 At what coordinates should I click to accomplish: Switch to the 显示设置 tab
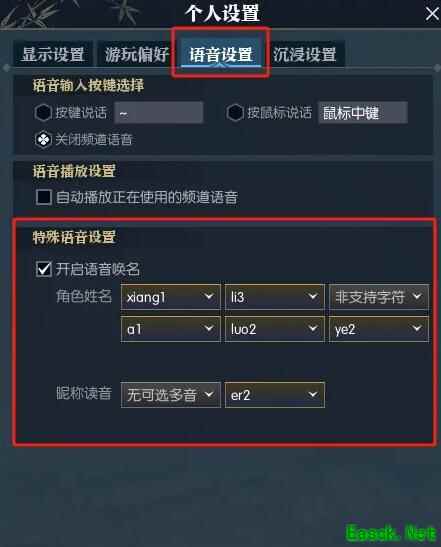[53, 54]
